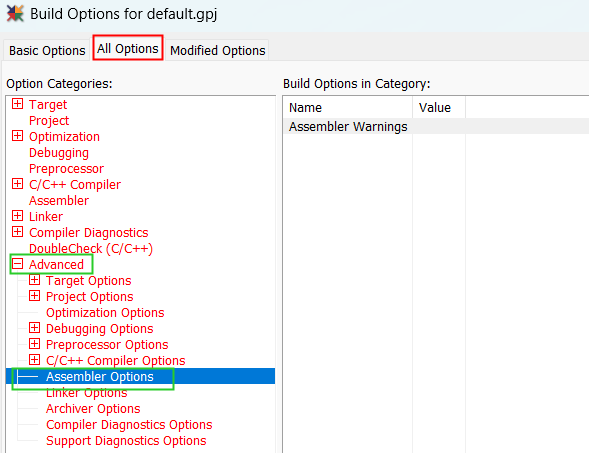Choose Support Diagnostics Options
The height and width of the screenshot is (453, 589).
126,441
